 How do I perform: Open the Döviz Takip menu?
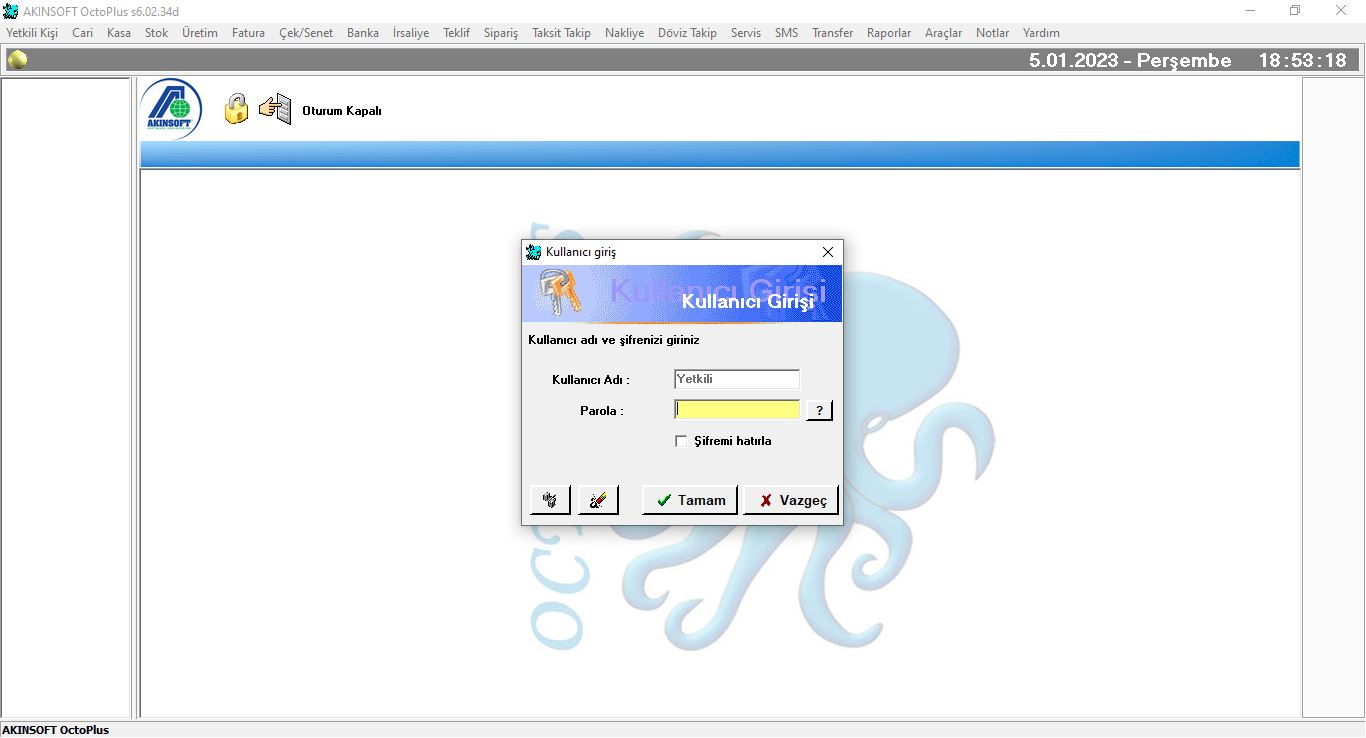(x=687, y=33)
